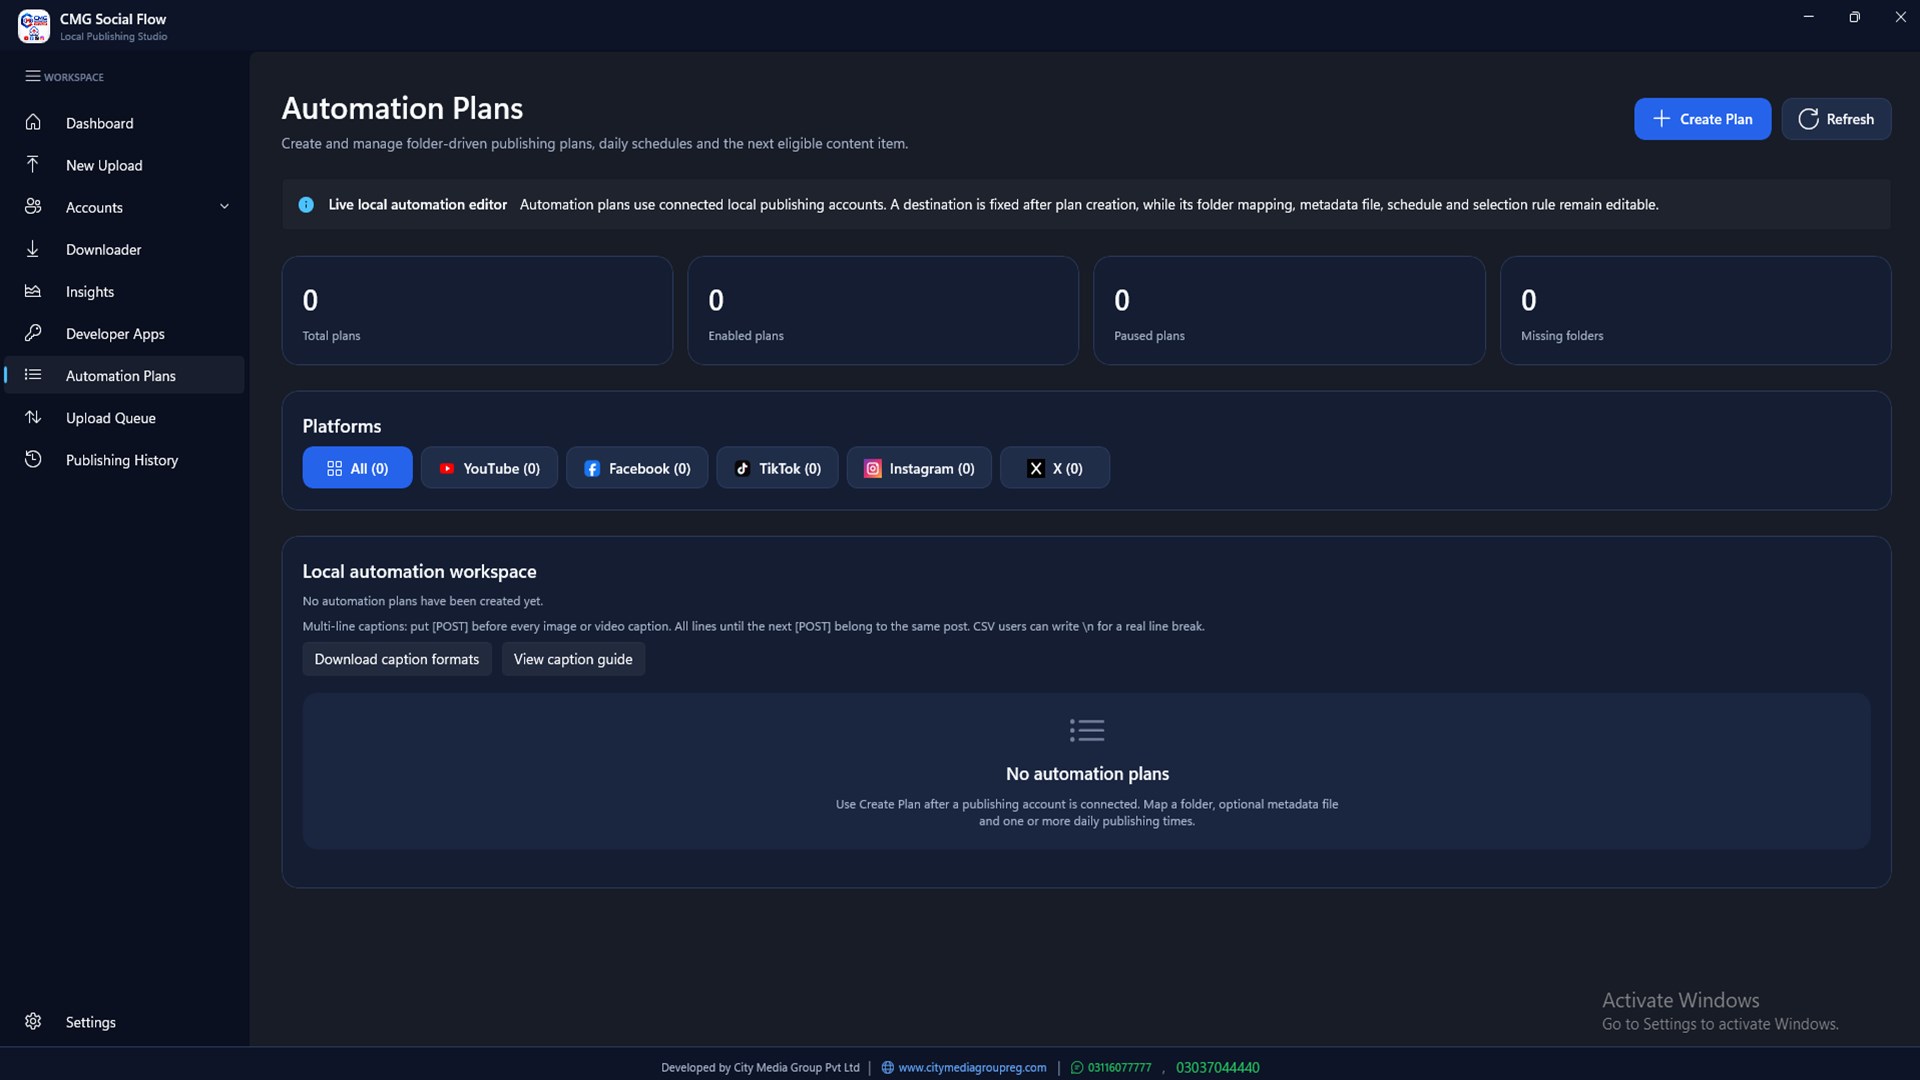Click phone number 03037044440

tap(1217, 1067)
